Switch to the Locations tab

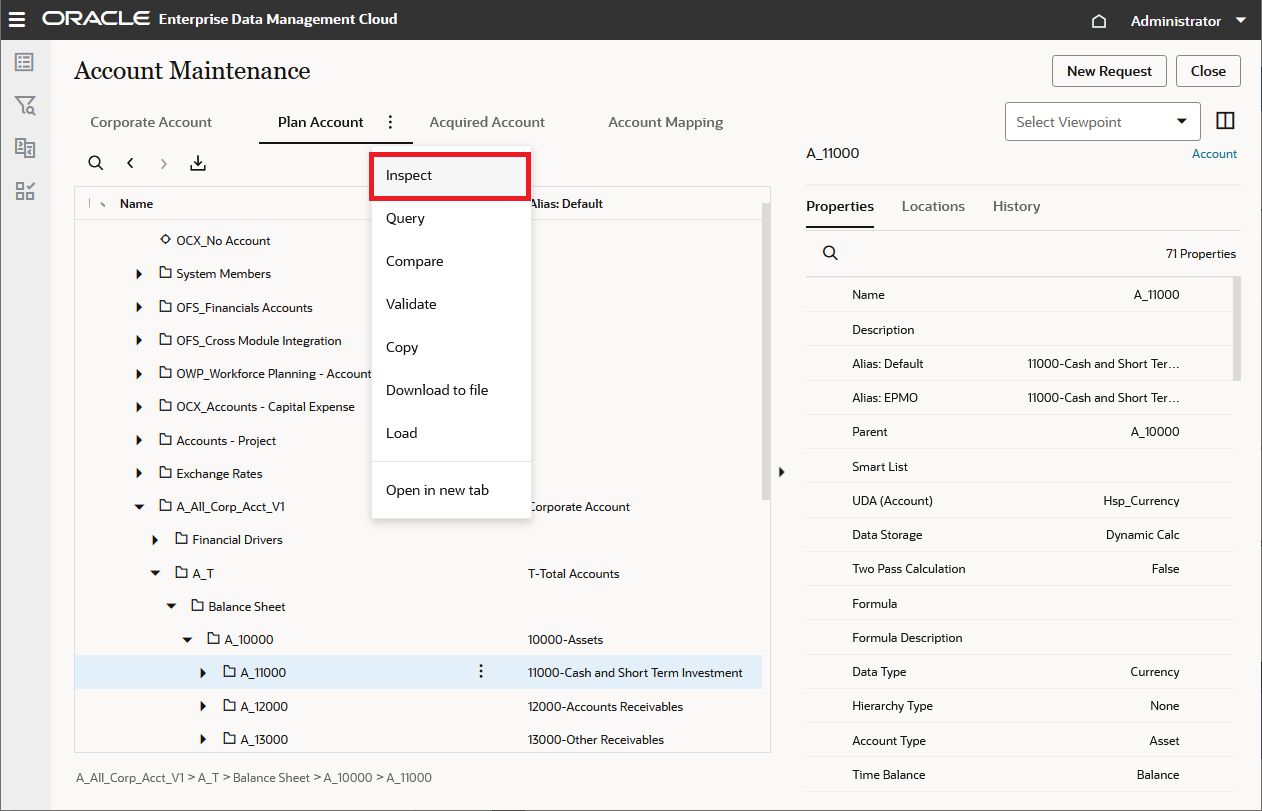pos(933,206)
